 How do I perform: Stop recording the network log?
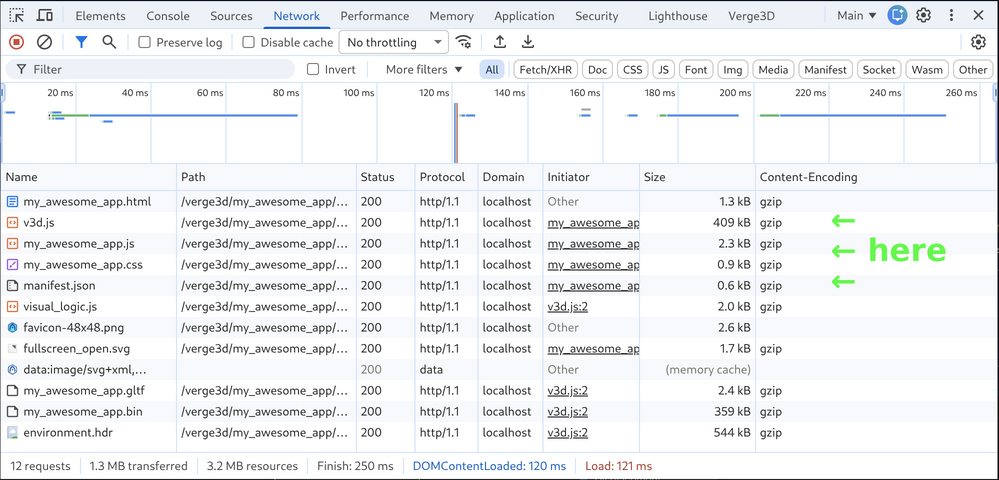pos(17,42)
